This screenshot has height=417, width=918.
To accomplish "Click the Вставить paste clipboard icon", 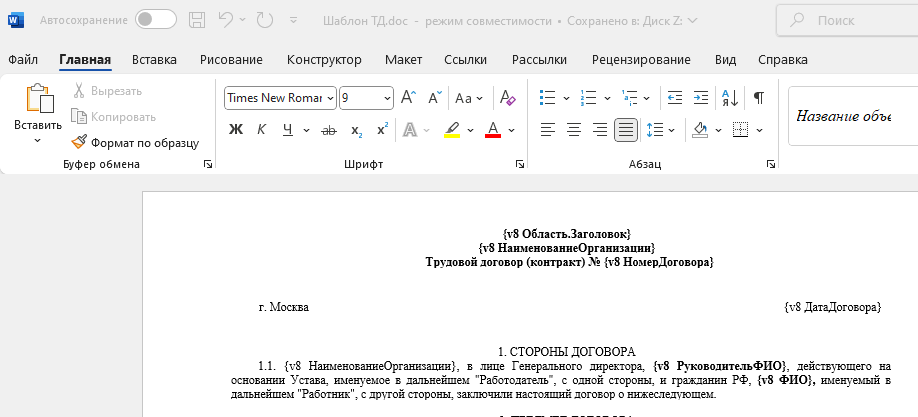I will 39,98.
